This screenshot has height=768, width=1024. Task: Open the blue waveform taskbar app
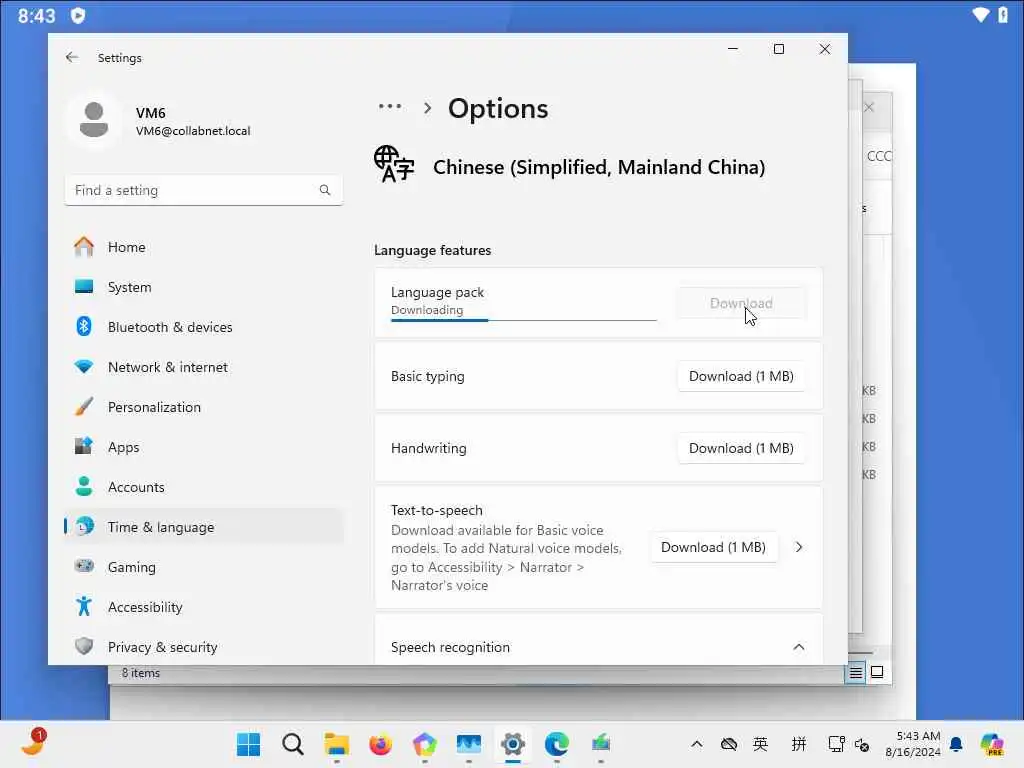pos(469,744)
